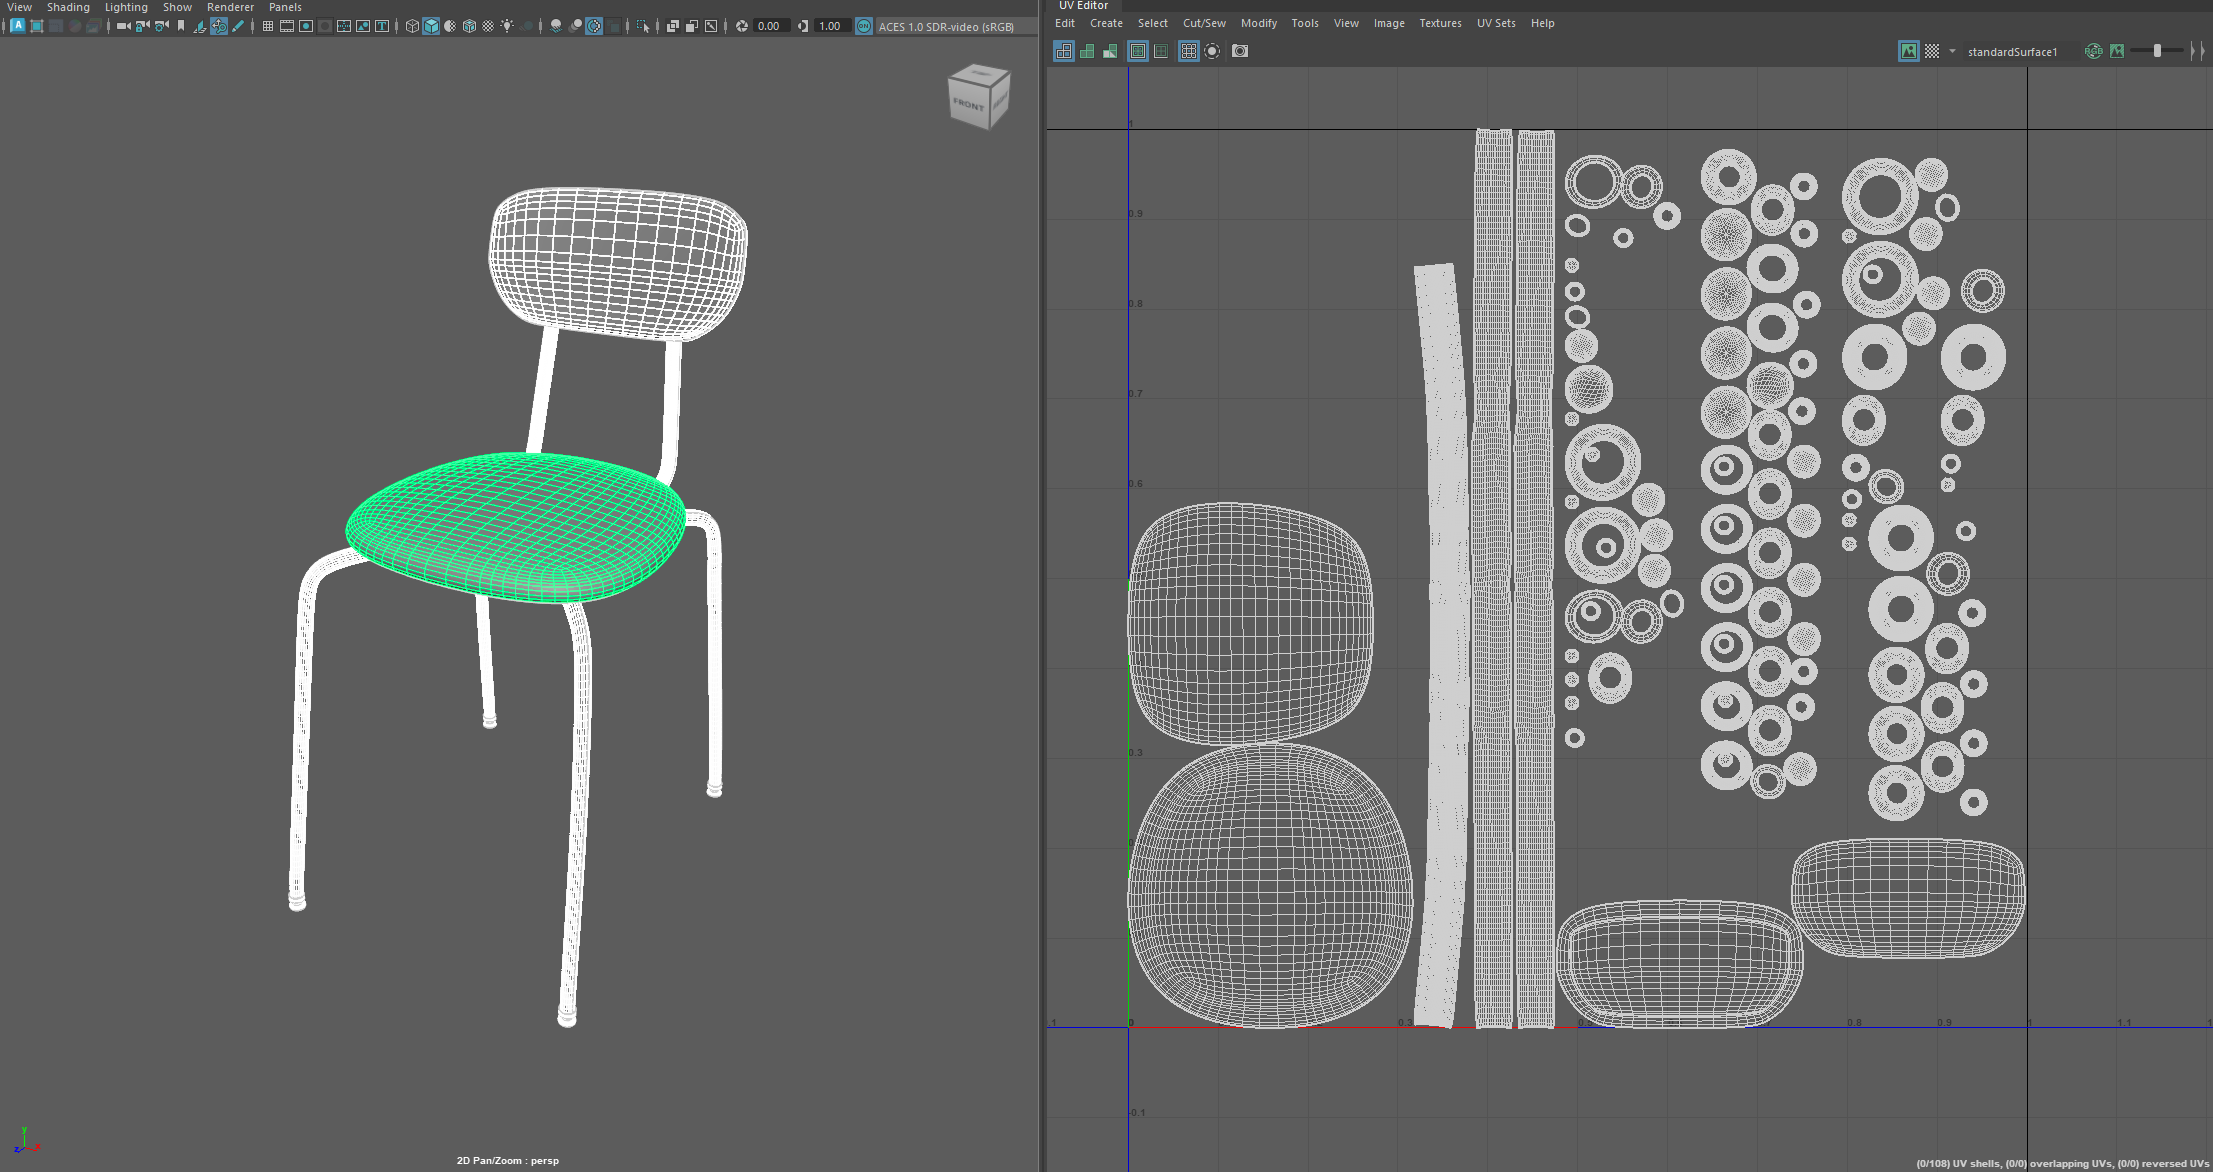2213x1172 pixels.
Task: Toggle Smooth shade all cube icon
Action: 431,26
